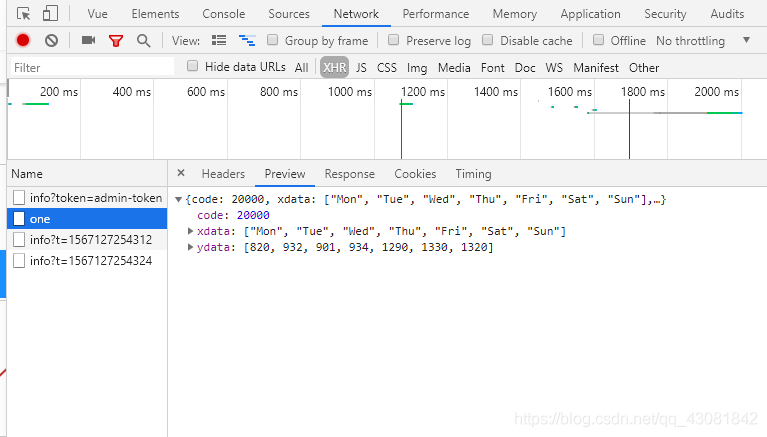The height and width of the screenshot is (437, 767).
Task: Open the Performance tab
Action: click(x=435, y=14)
